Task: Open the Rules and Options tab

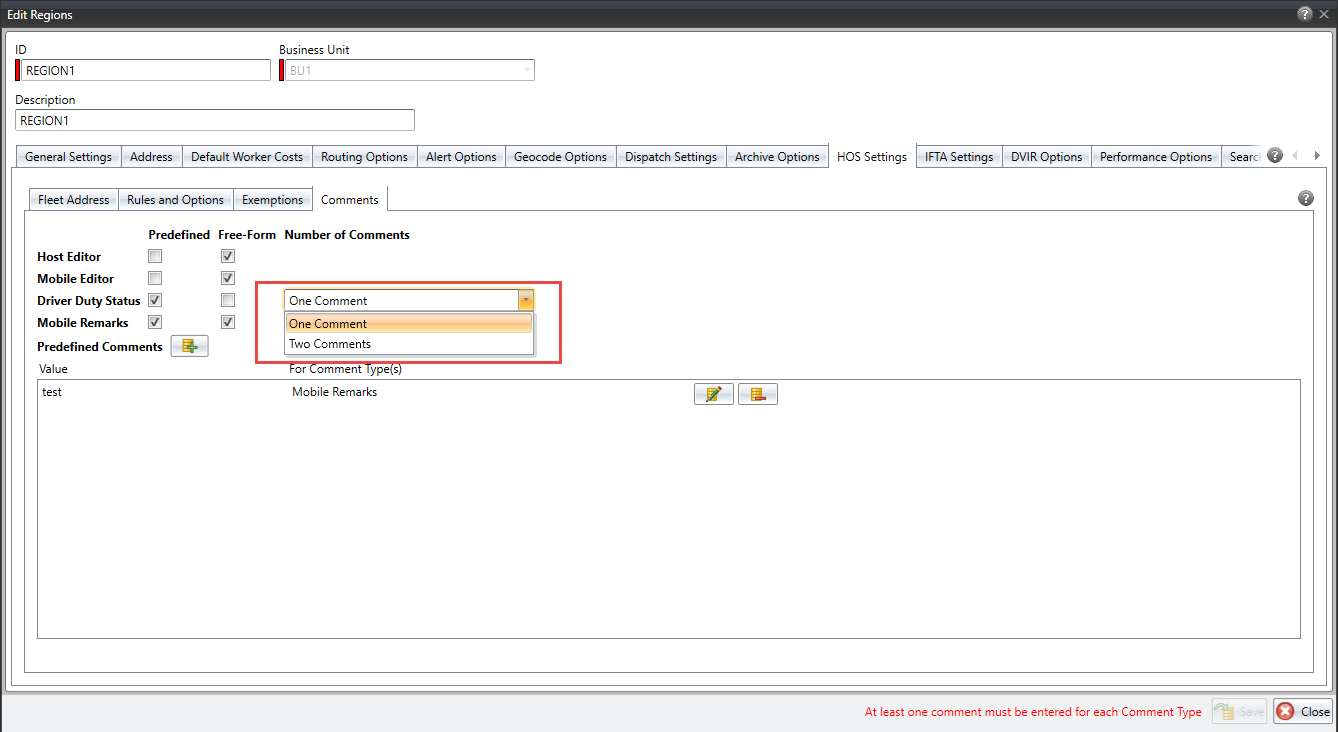Action: click(x=175, y=199)
